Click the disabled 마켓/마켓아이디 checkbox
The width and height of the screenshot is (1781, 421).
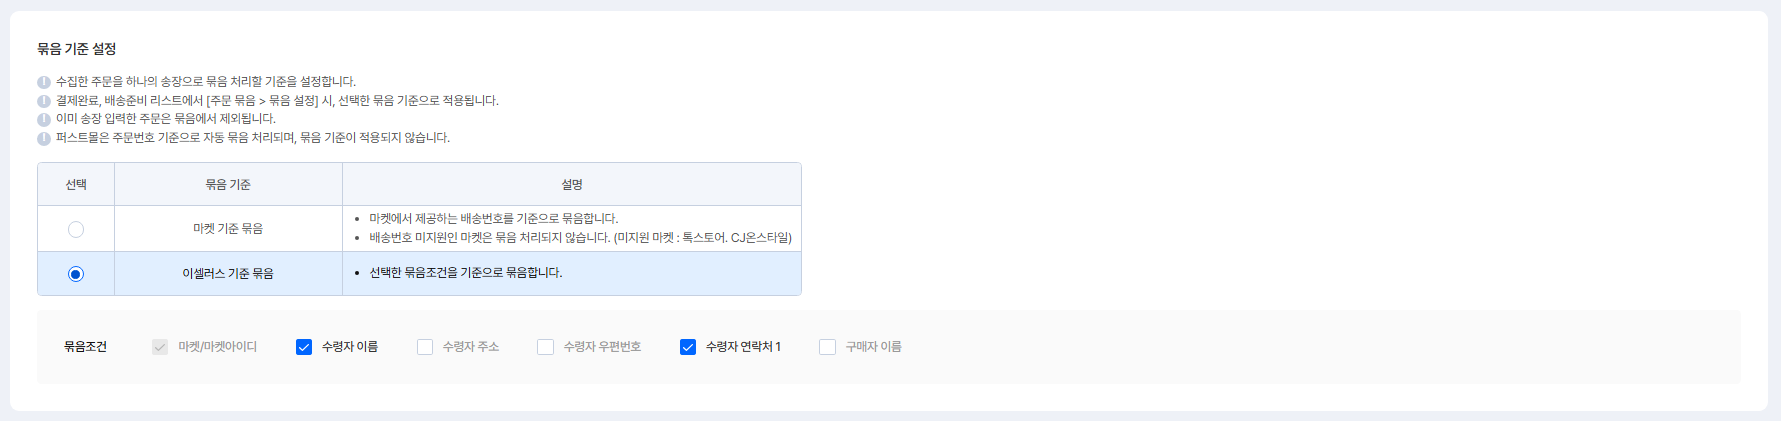click(x=160, y=347)
